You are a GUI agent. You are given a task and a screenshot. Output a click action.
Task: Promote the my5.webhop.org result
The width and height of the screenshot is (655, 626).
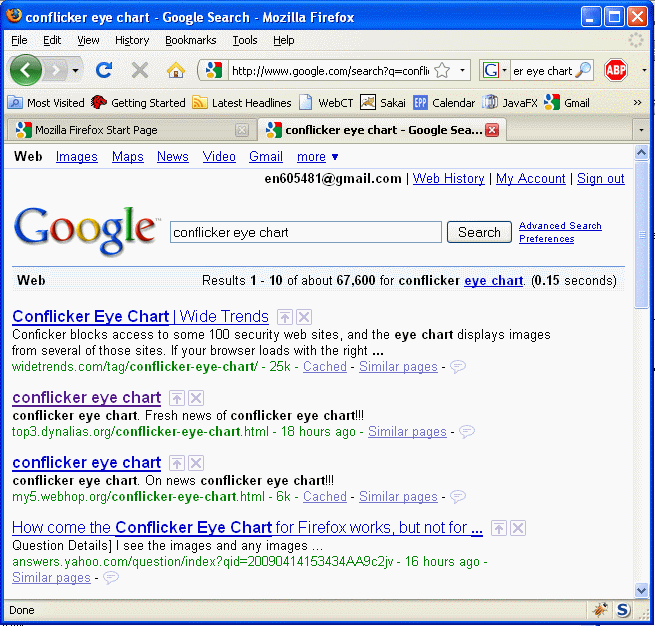(177, 463)
